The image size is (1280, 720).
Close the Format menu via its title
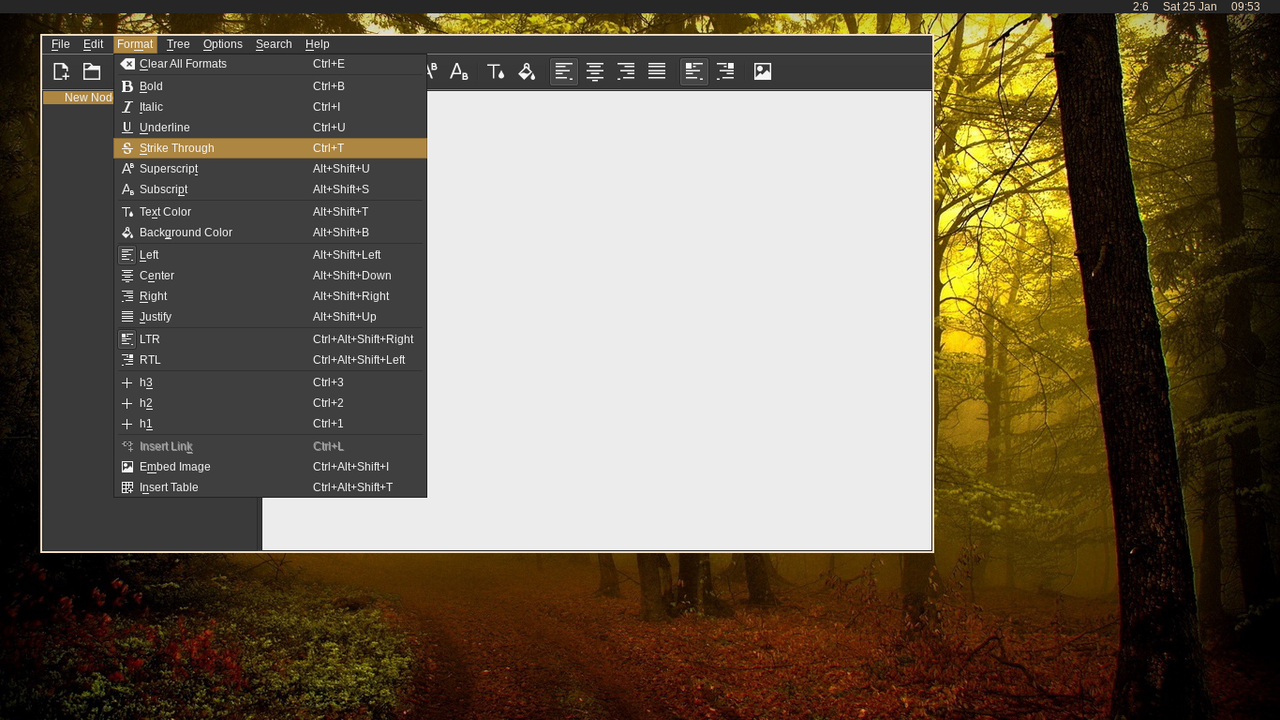tap(135, 44)
